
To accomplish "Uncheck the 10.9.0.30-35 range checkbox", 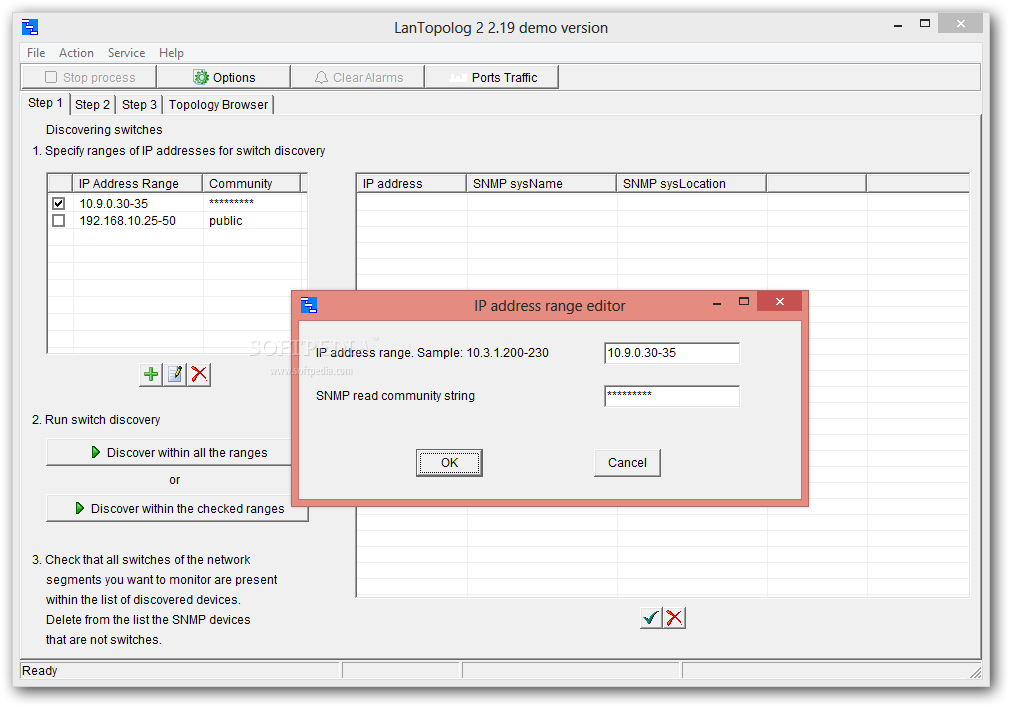I will coord(59,203).
